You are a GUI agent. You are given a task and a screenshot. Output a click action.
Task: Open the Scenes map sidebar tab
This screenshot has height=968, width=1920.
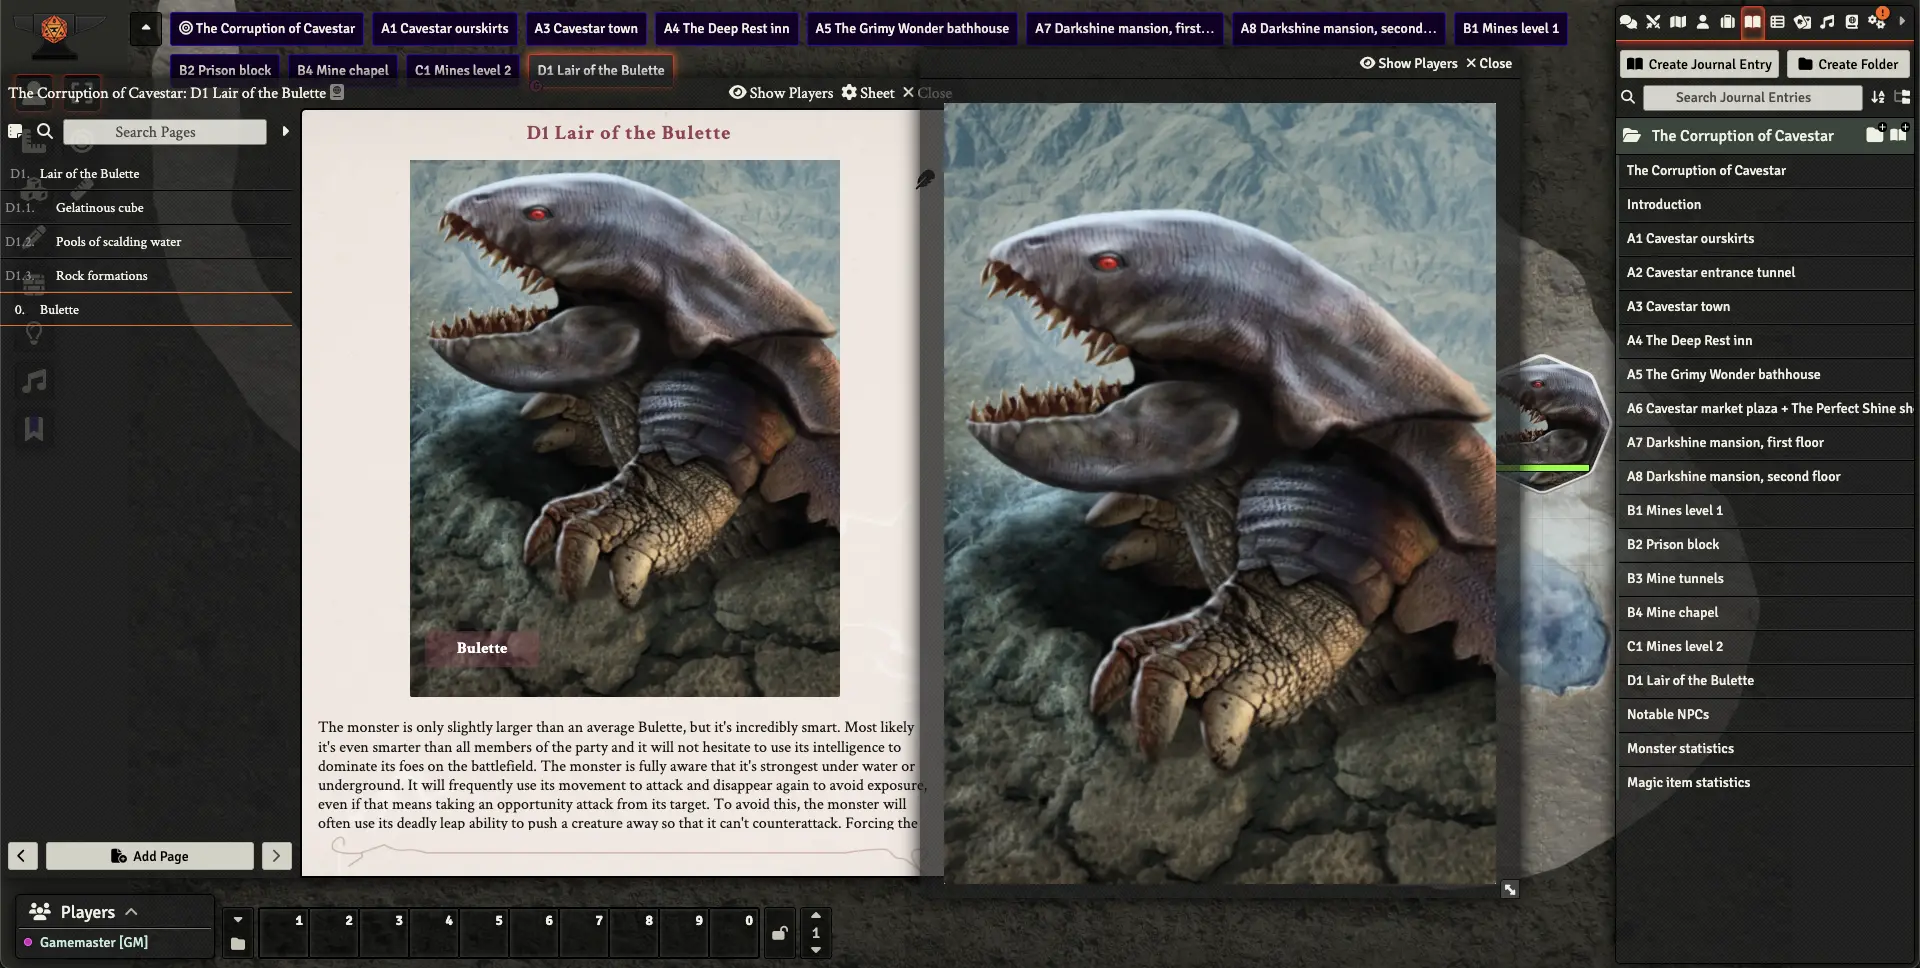pos(1678,22)
